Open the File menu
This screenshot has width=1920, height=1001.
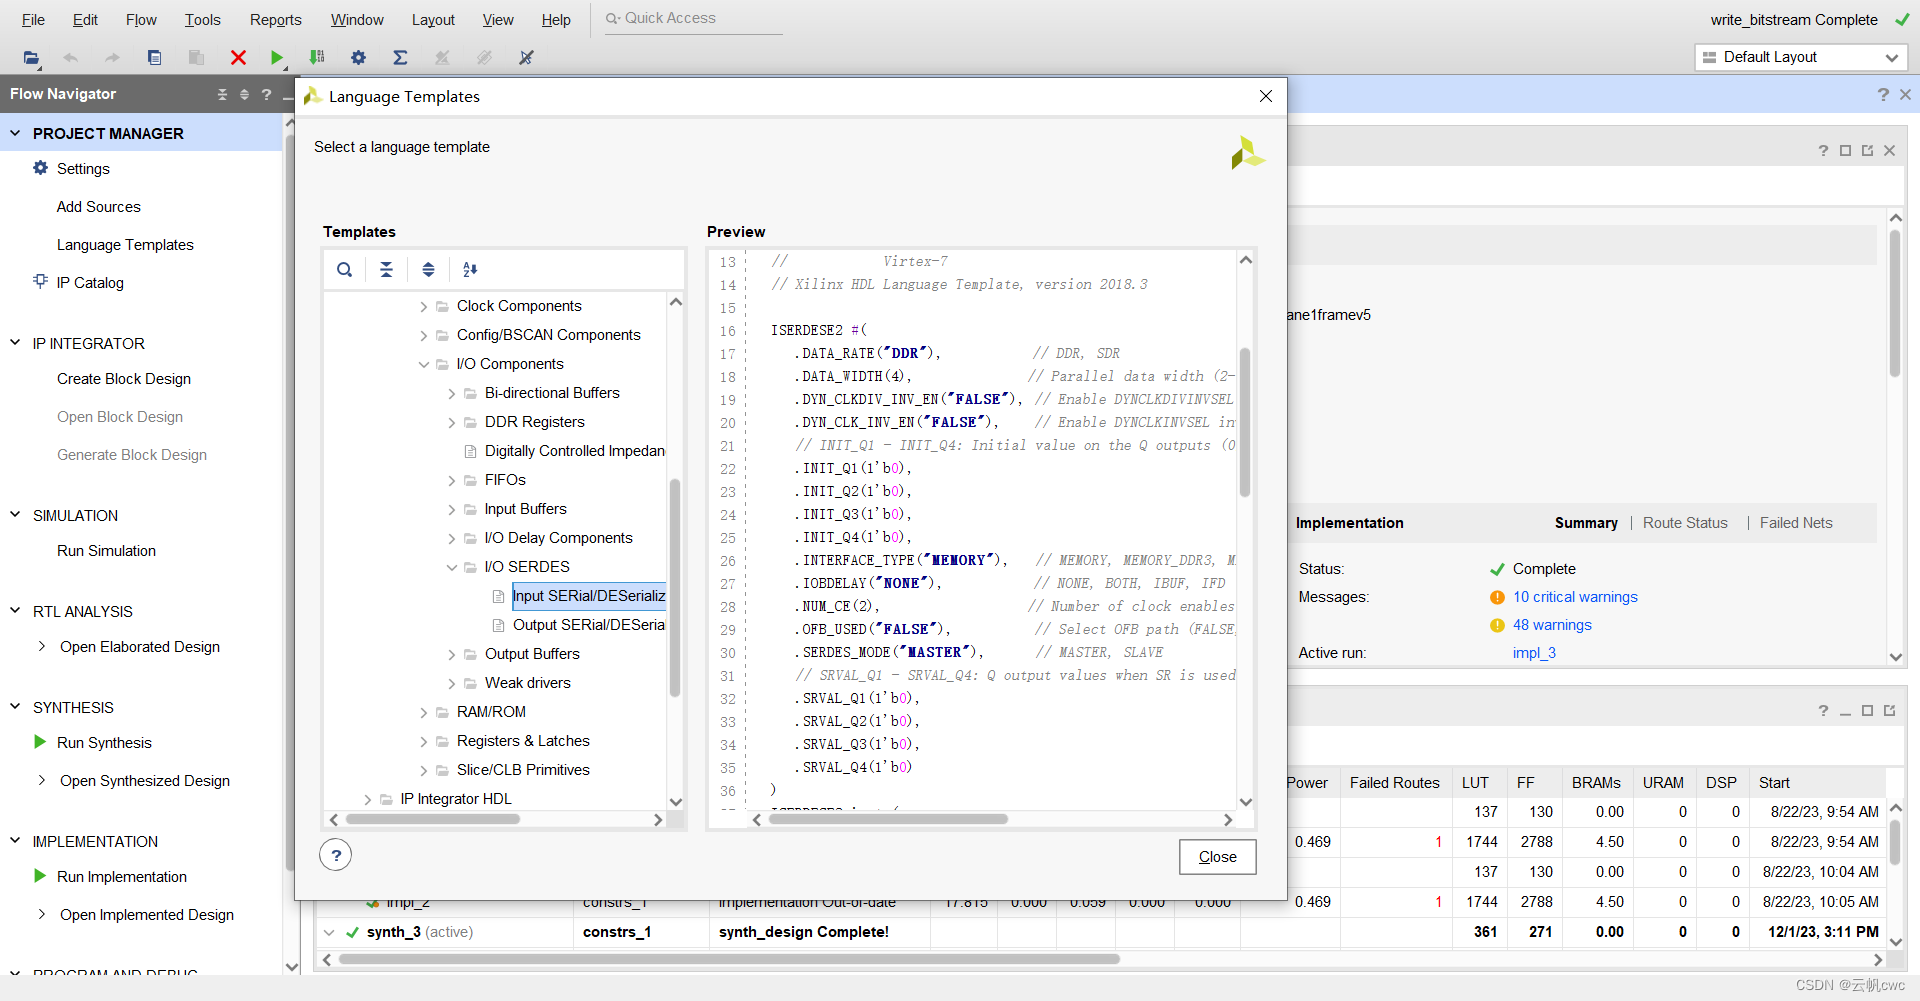[33, 19]
